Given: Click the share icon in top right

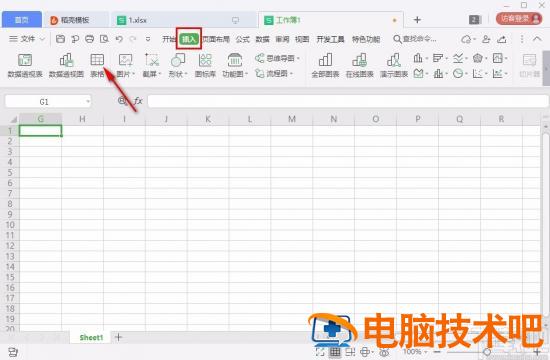Looking at the screenshot, I should pyautogui.click(x=502, y=39).
